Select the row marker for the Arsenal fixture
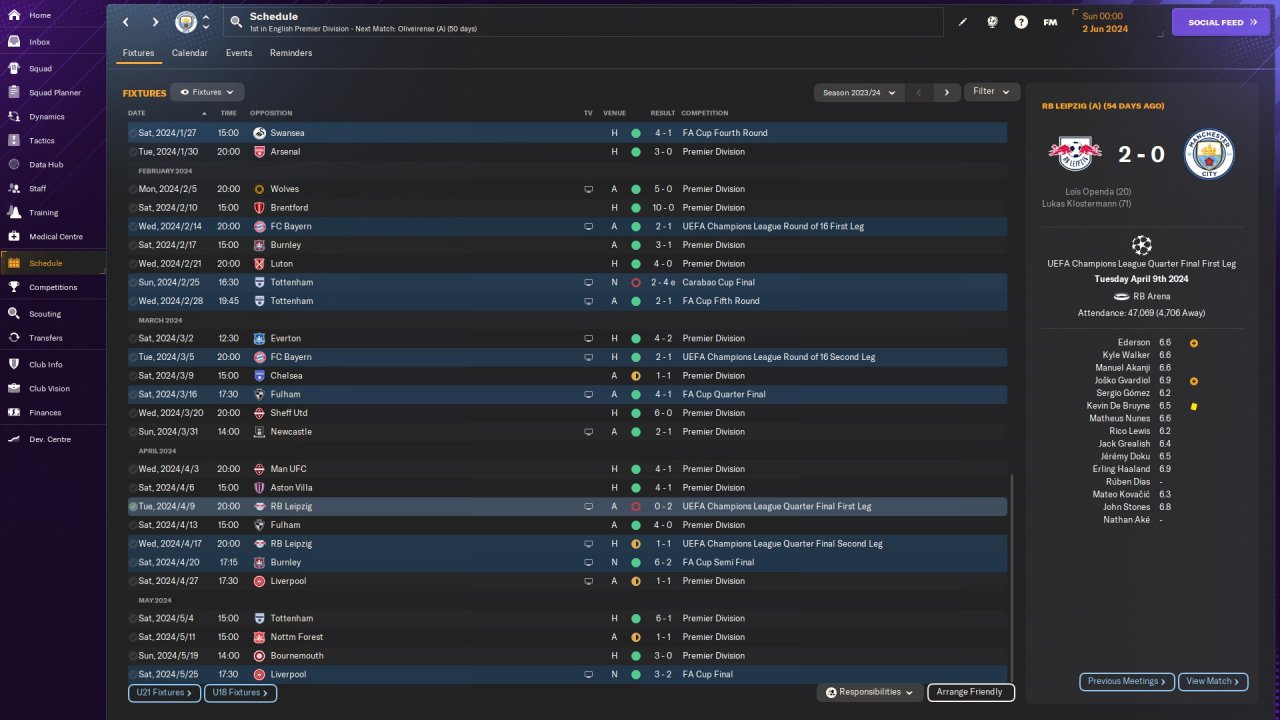The height and width of the screenshot is (720, 1280). pos(133,152)
